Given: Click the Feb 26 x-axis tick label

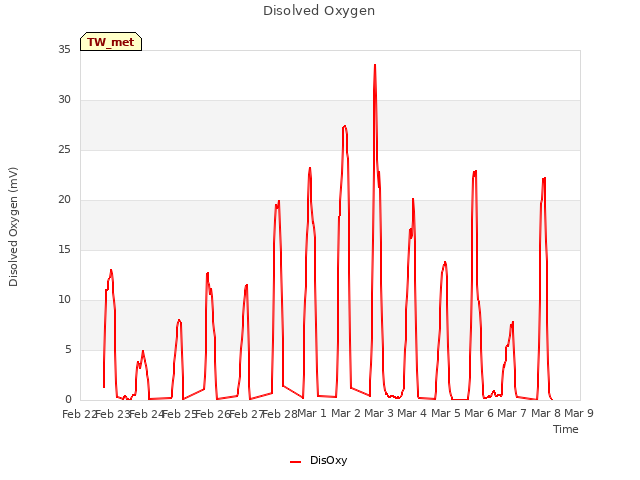Looking at the screenshot, I should [213, 414].
